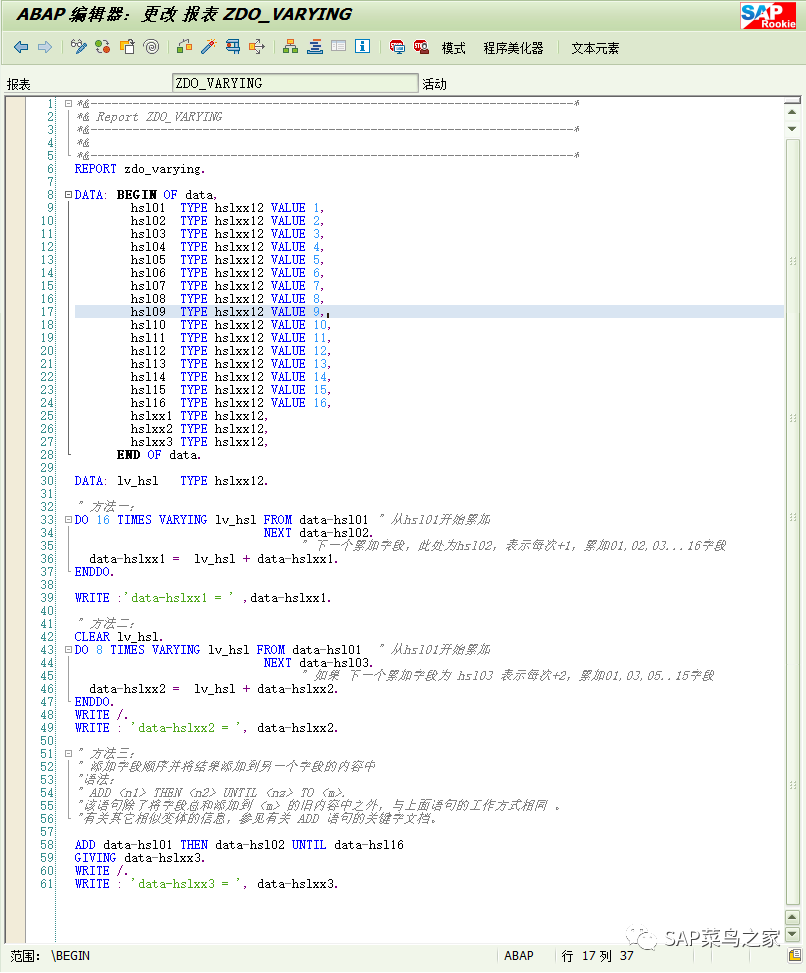Viewport: 806px width, 973px height.
Task: Click the highlighted hsl09 VALUE 9 line
Action: tap(429, 312)
